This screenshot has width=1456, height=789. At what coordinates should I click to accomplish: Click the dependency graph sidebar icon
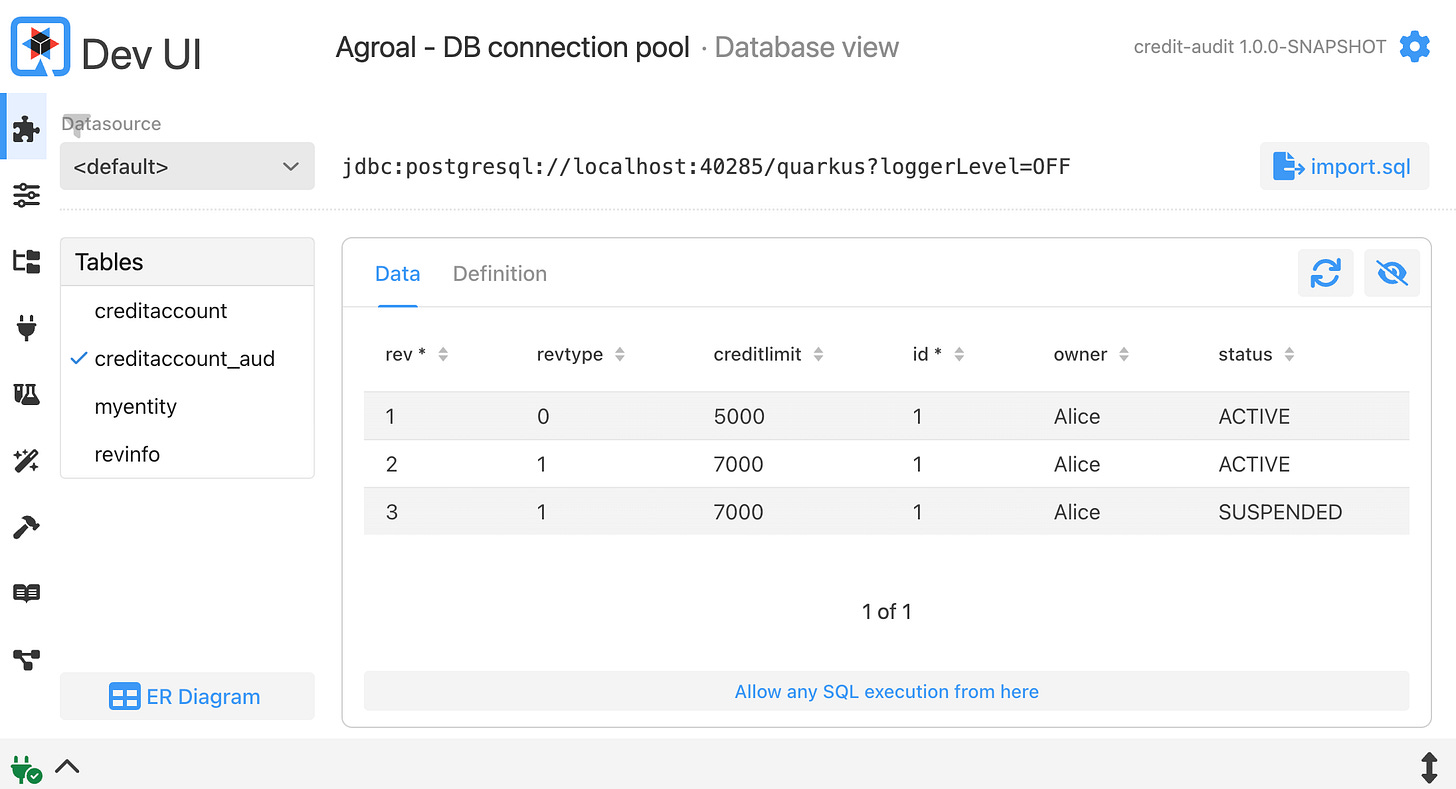25,659
